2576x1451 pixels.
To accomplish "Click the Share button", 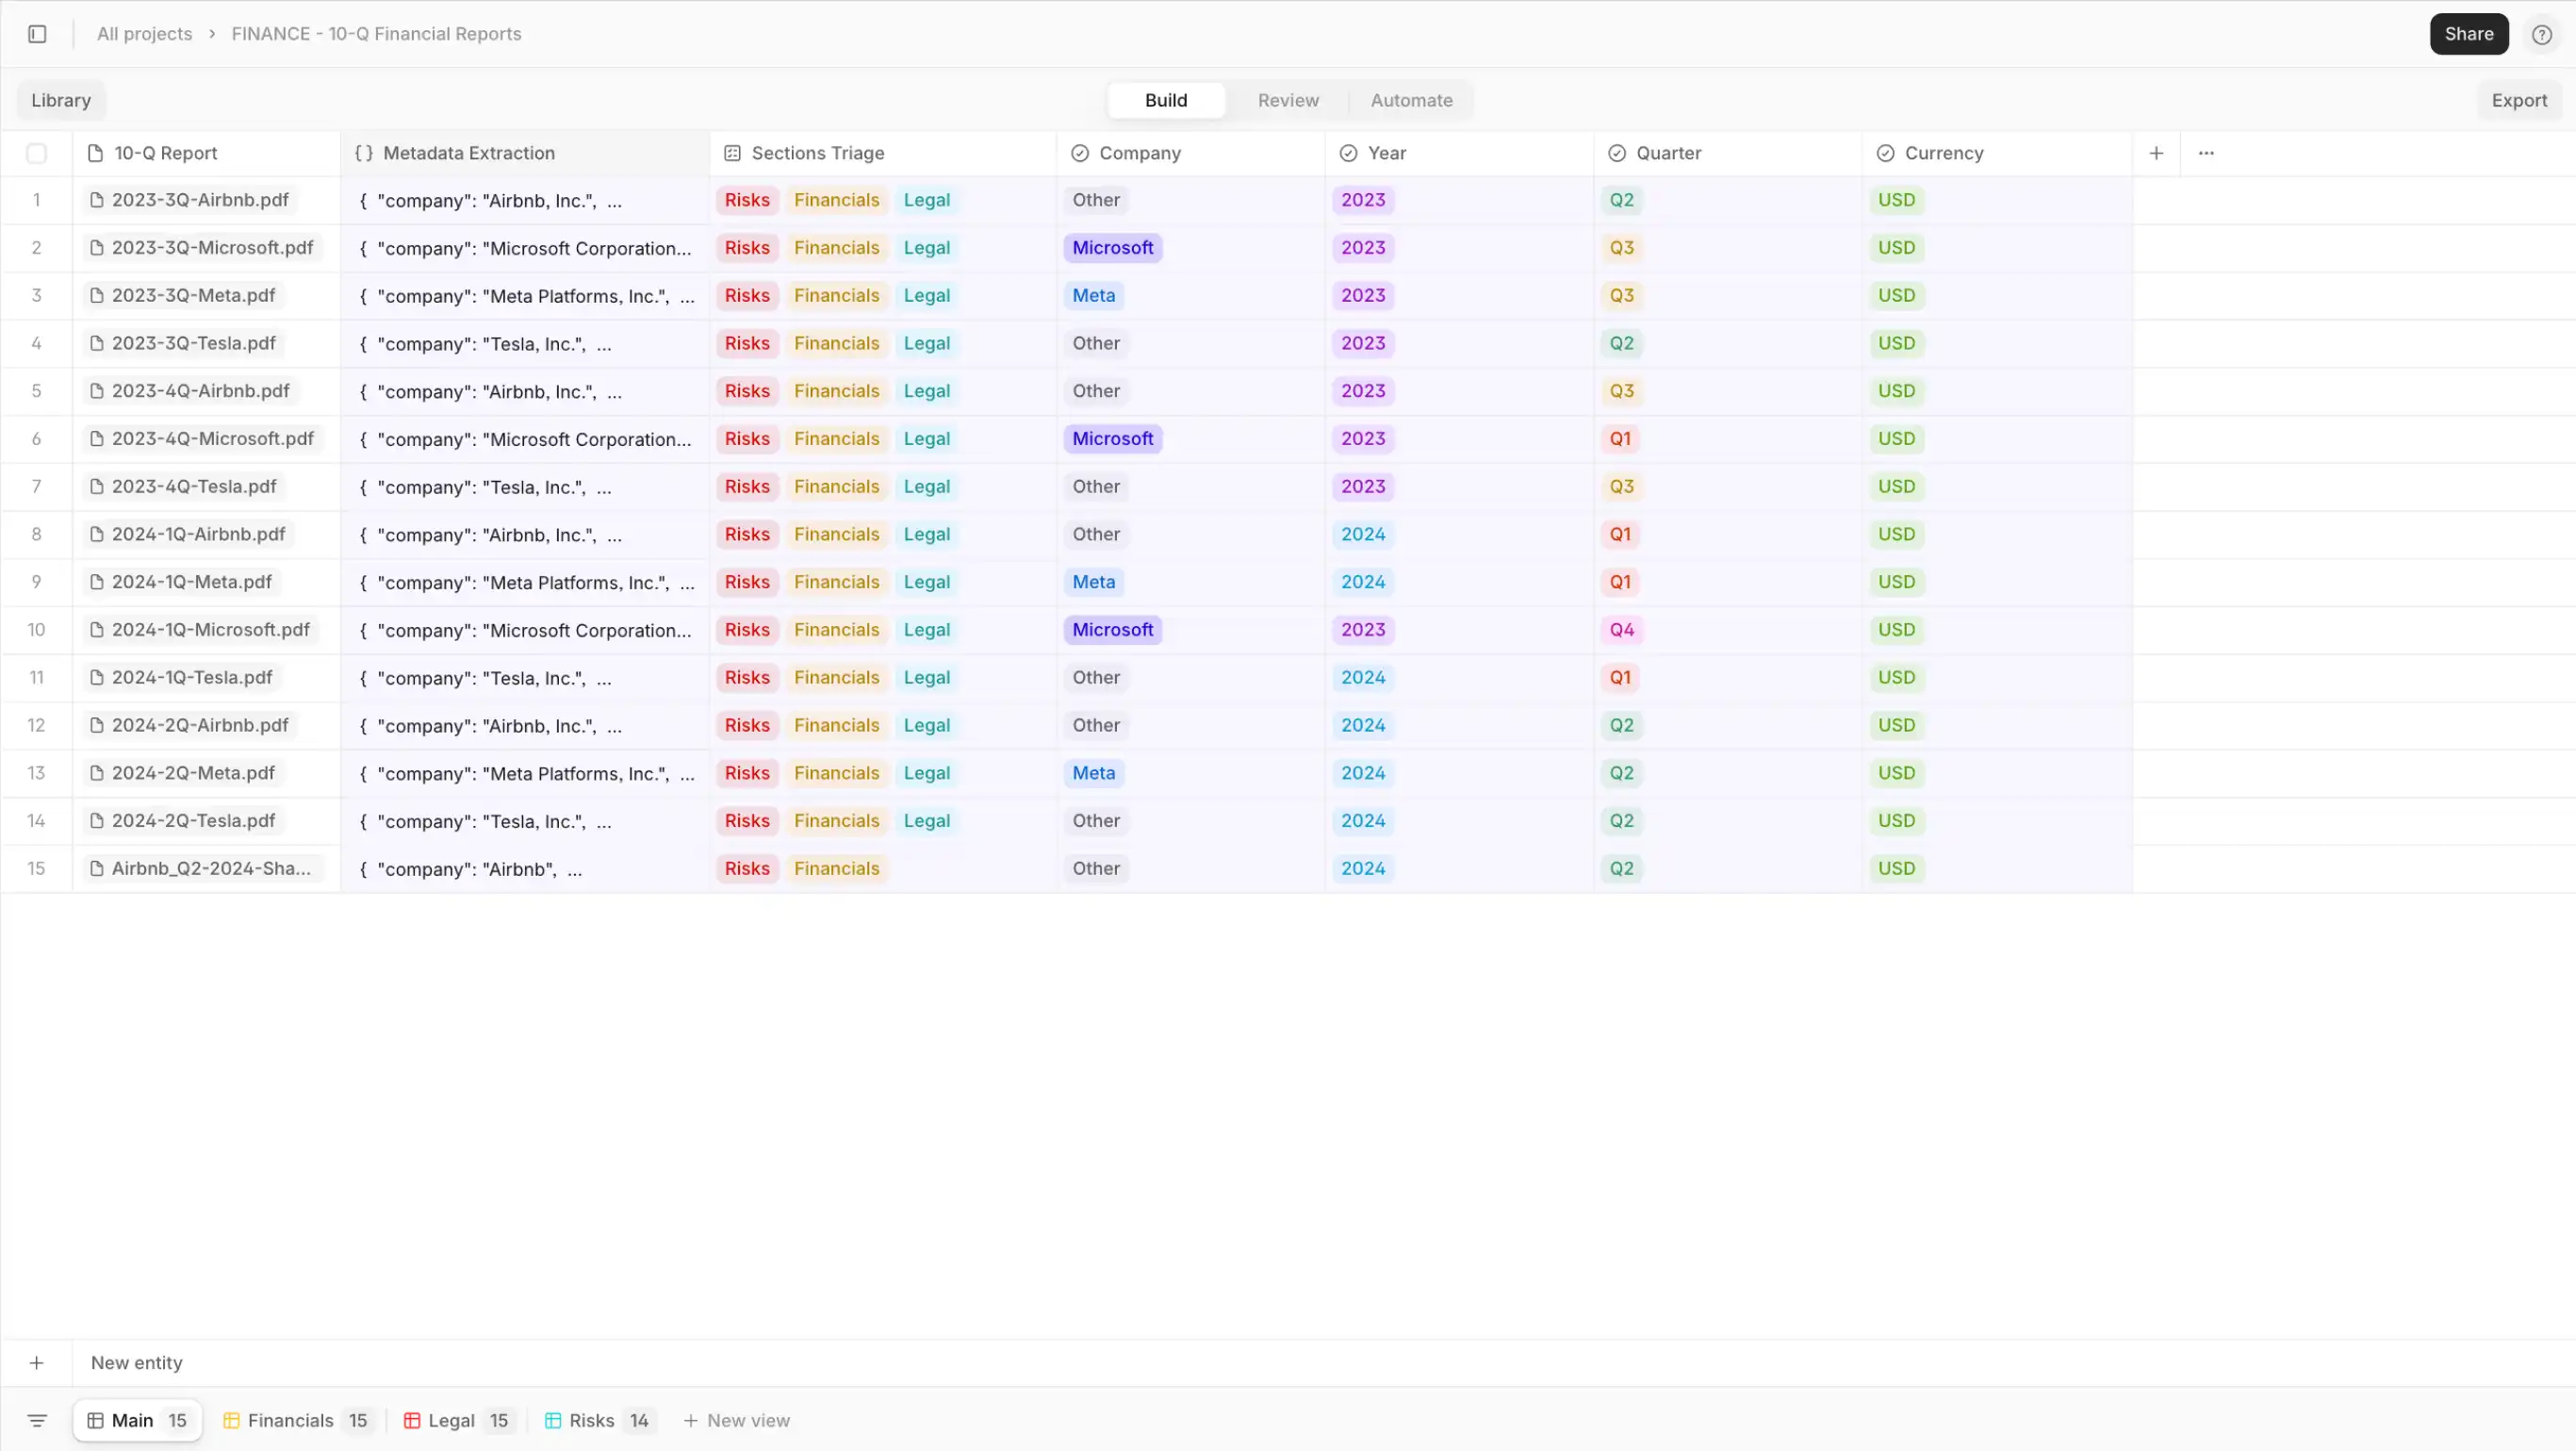I will pyautogui.click(x=2468, y=34).
